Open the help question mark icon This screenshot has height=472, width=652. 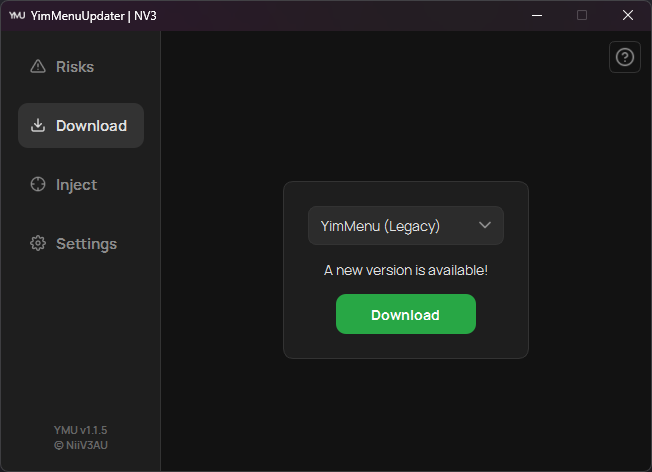click(625, 57)
